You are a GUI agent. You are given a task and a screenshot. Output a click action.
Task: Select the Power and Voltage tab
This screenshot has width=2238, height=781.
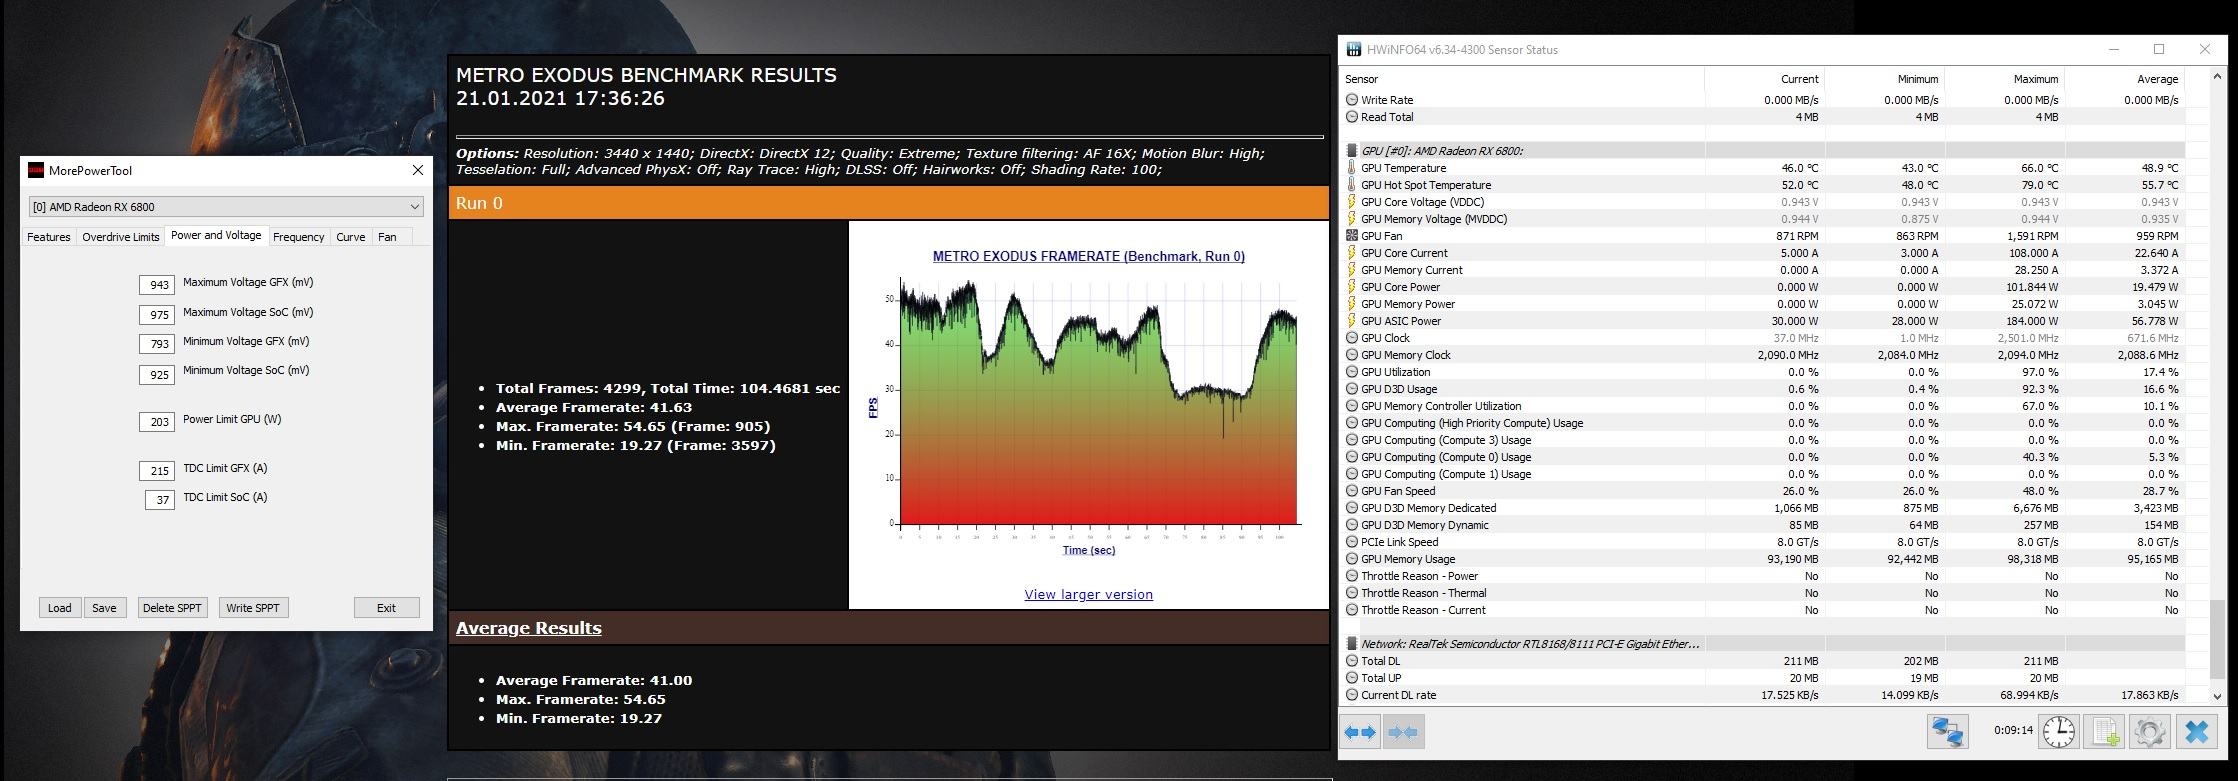click(216, 235)
